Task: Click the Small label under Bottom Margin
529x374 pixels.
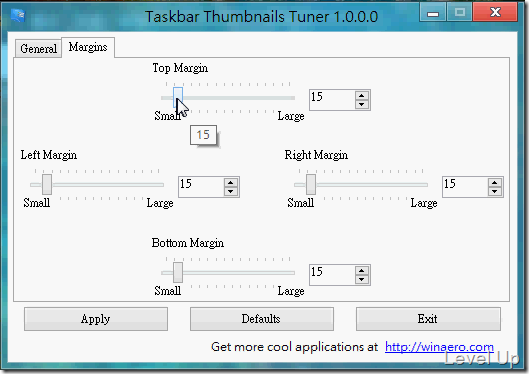Action: [168, 290]
